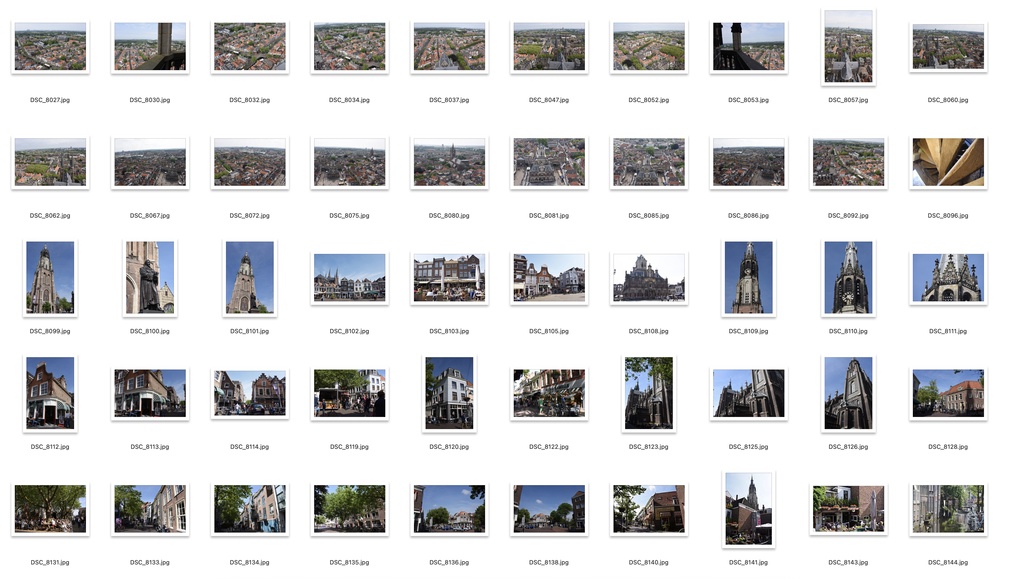
Task: Select the filename text DSC_8125.jpg
Action: point(748,446)
